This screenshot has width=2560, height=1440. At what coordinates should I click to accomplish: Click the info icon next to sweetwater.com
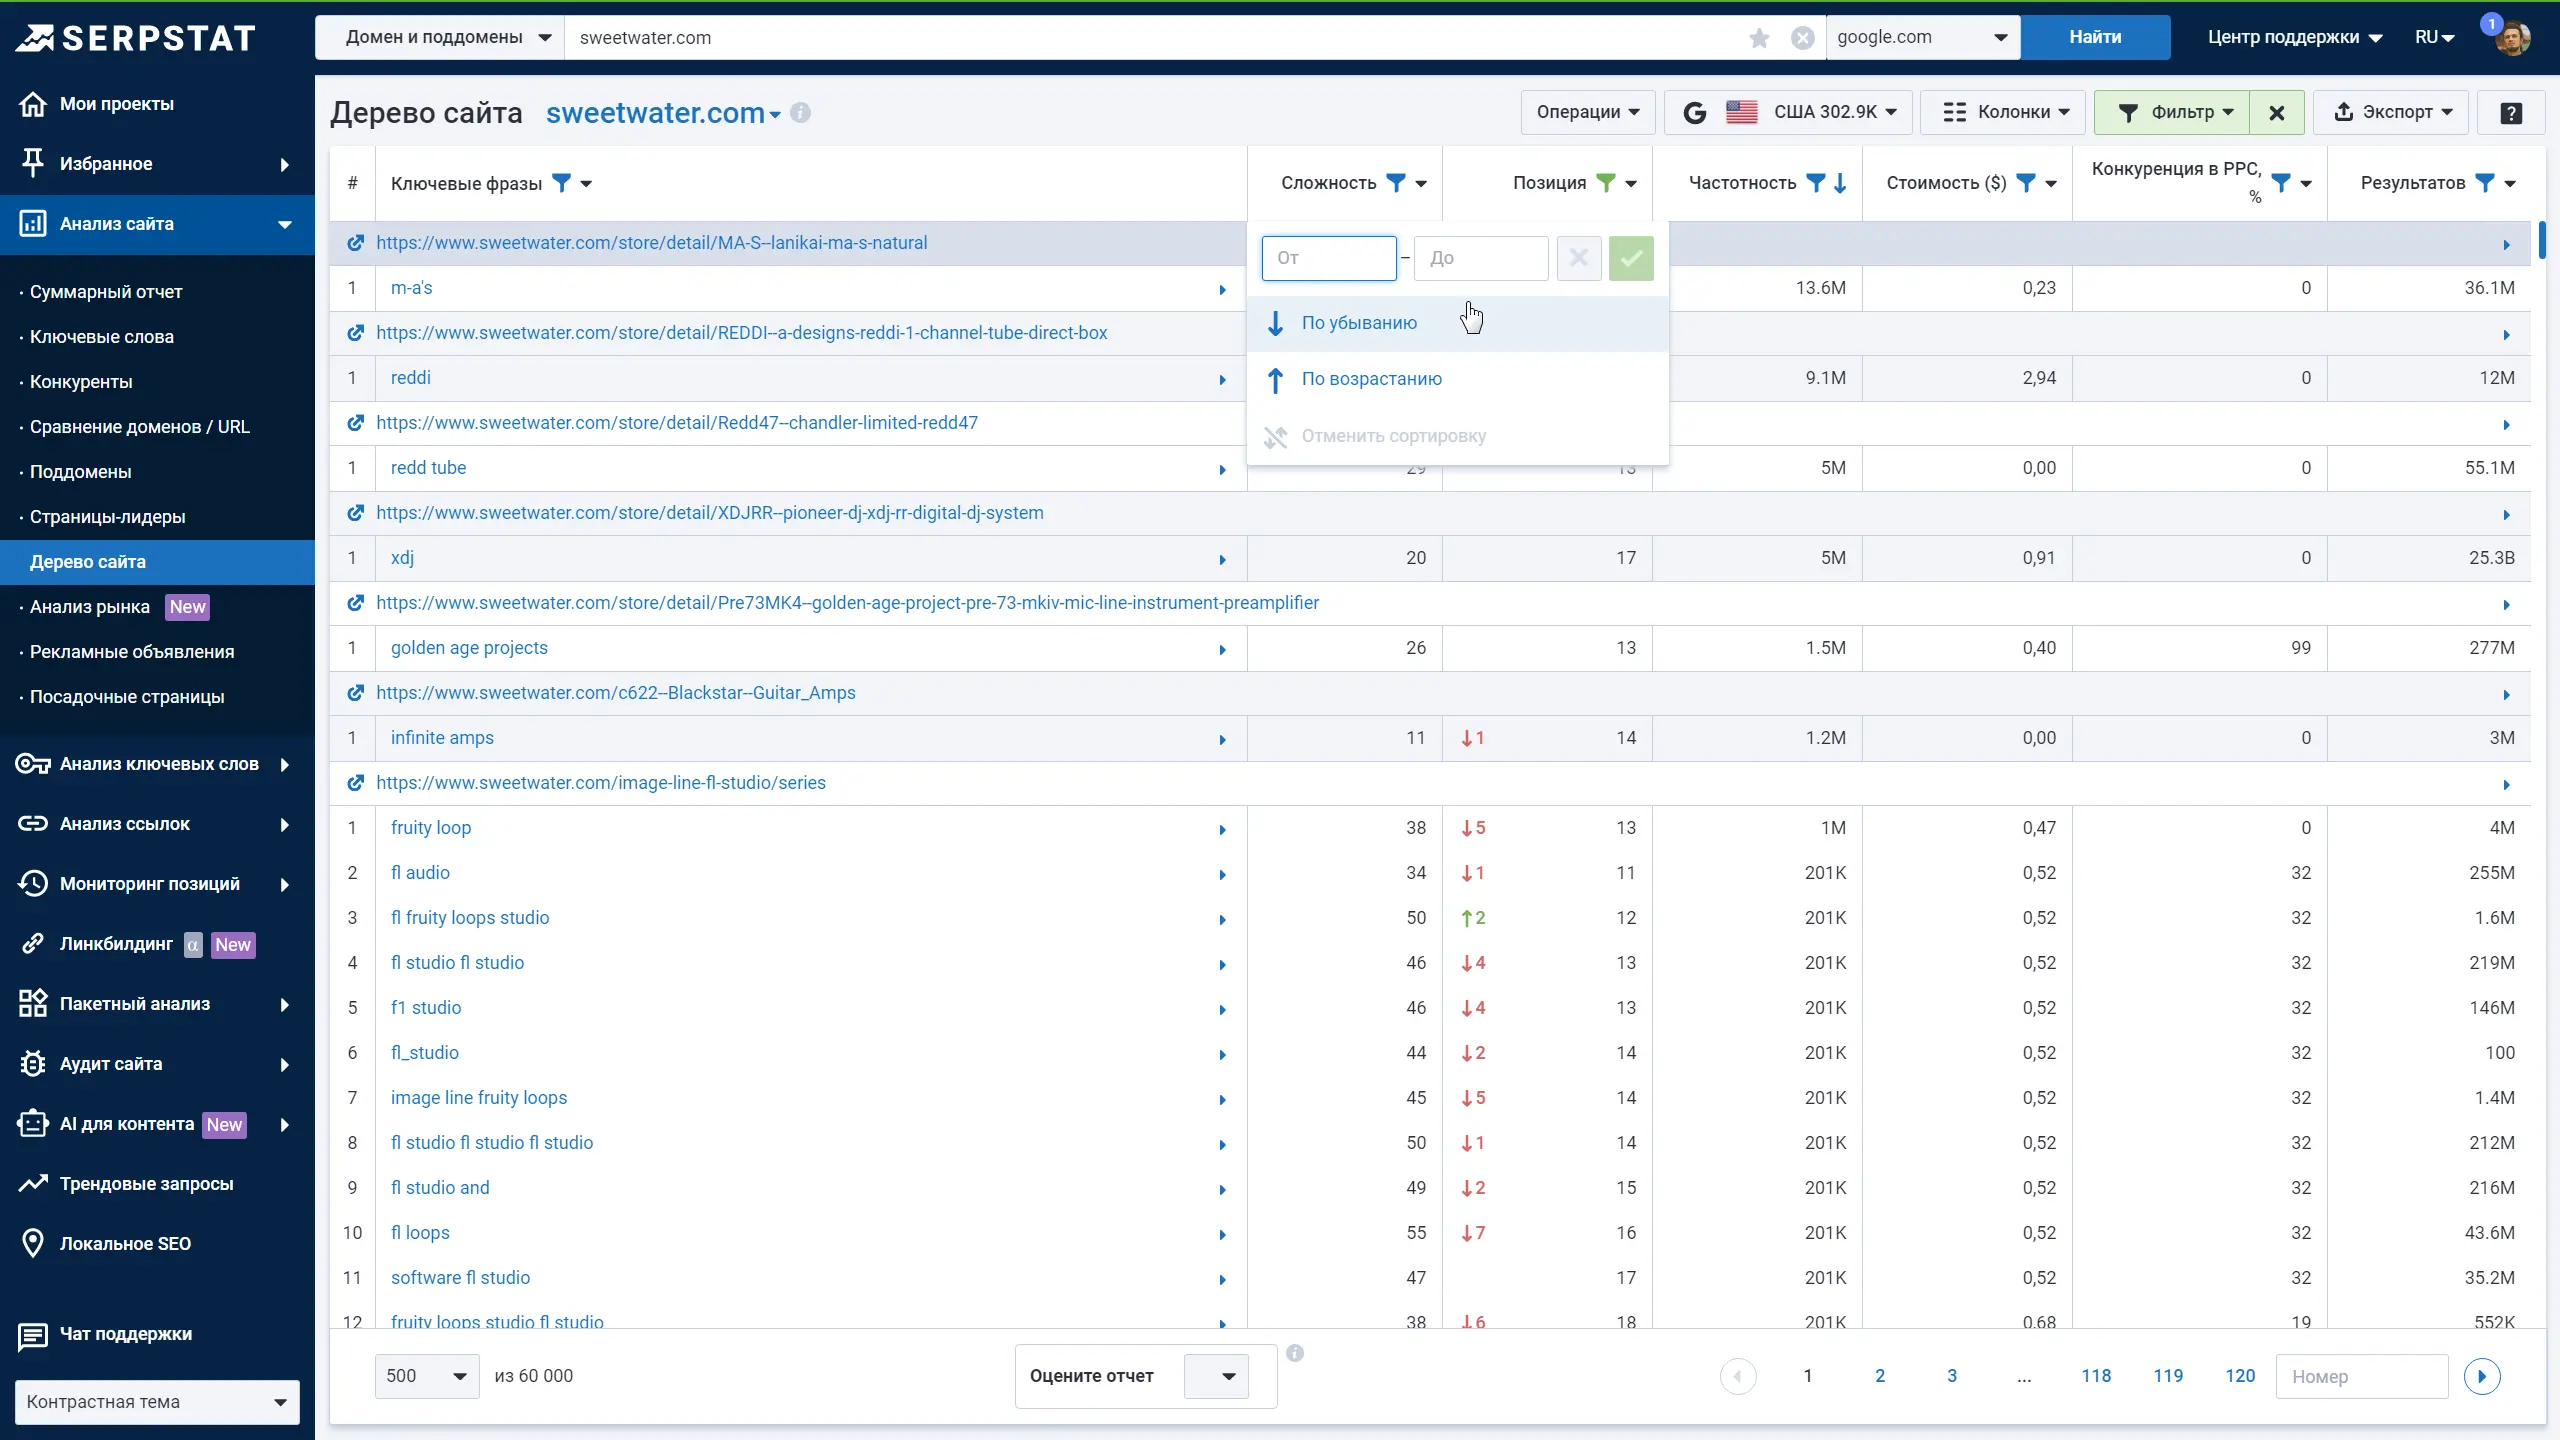coord(800,113)
